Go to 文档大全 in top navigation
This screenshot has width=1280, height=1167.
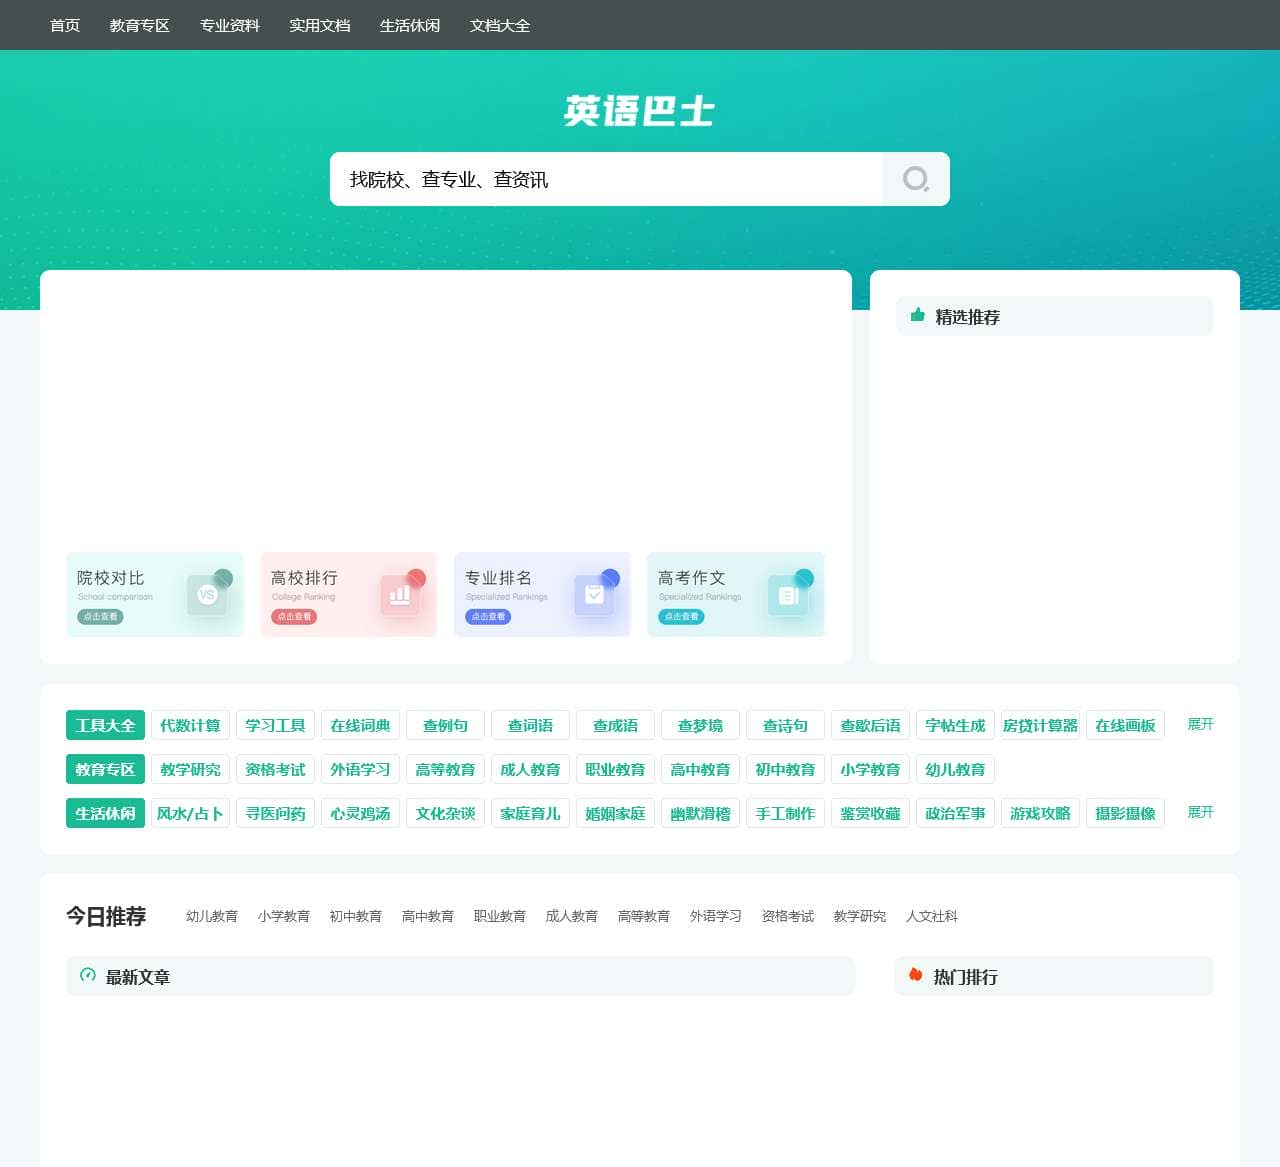click(x=499, y=25)
